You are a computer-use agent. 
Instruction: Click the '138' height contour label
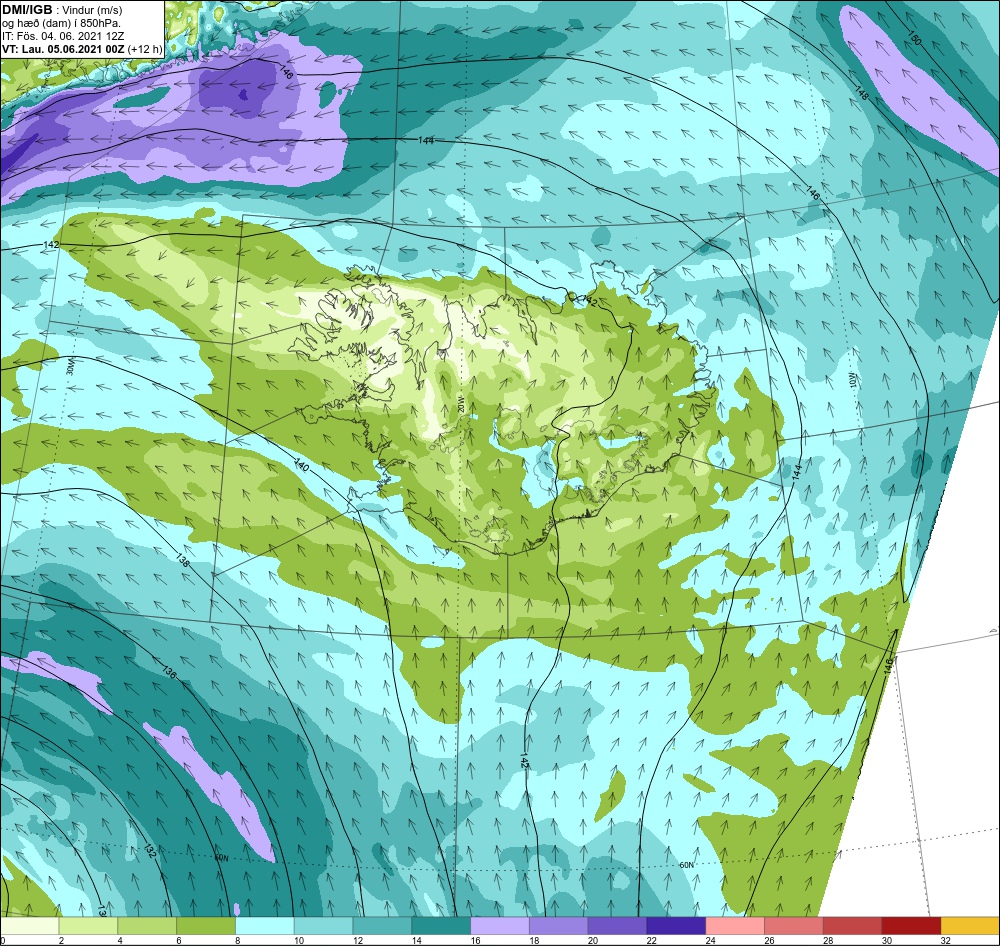182,560
